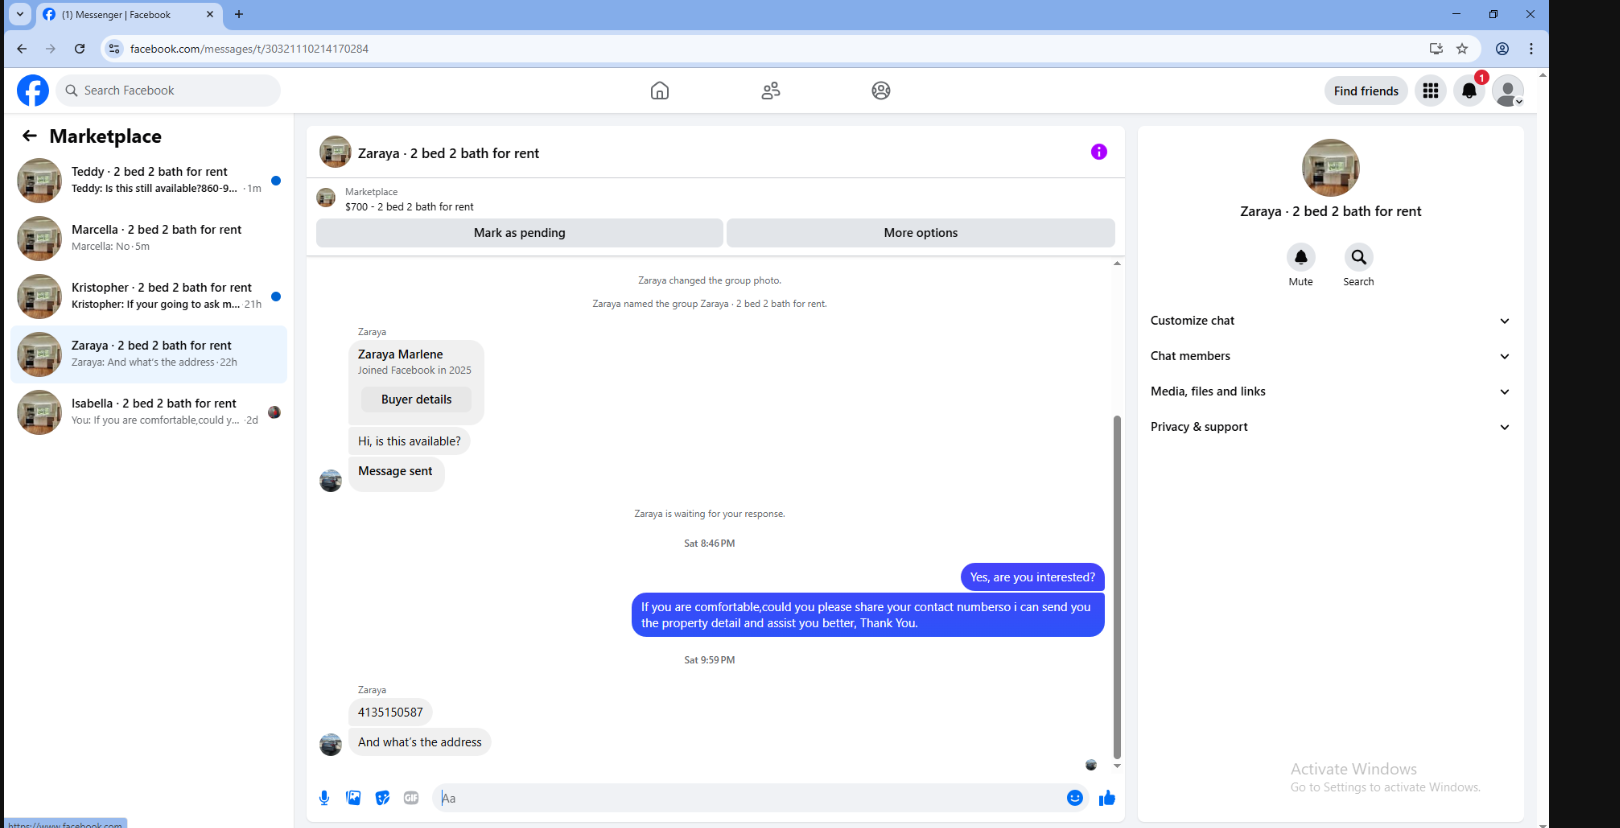Click More options button

pyautogui.click(x=921, y=233)
